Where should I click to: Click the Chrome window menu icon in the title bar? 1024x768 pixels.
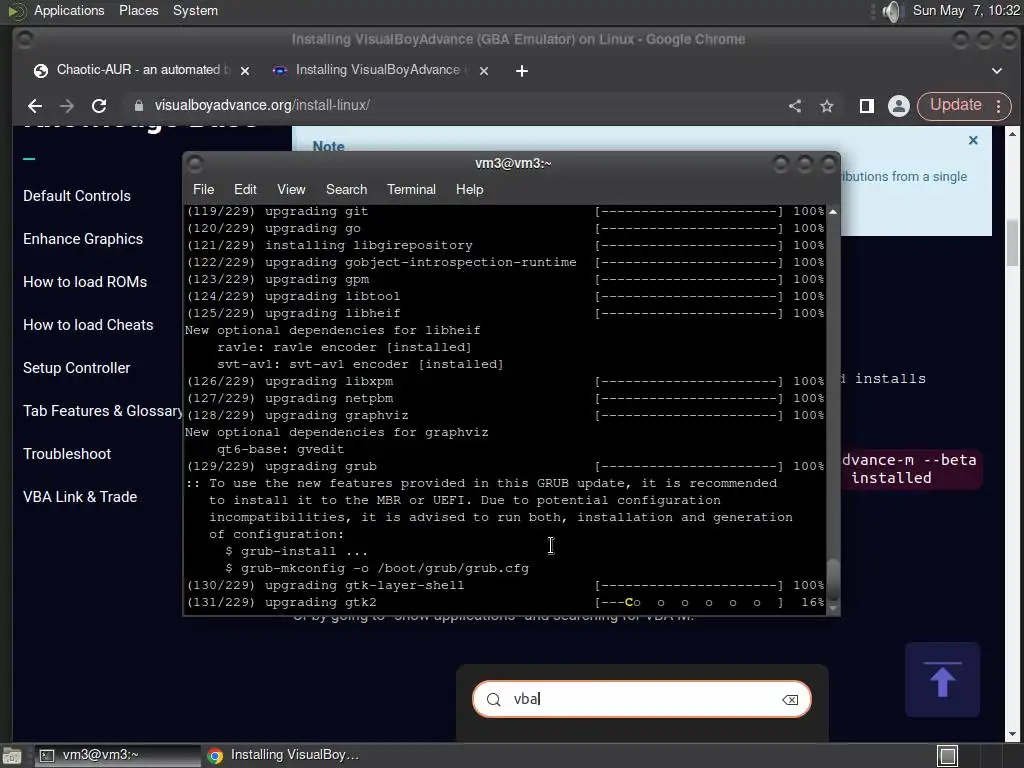pyautogui.click(x=25, y=40)
